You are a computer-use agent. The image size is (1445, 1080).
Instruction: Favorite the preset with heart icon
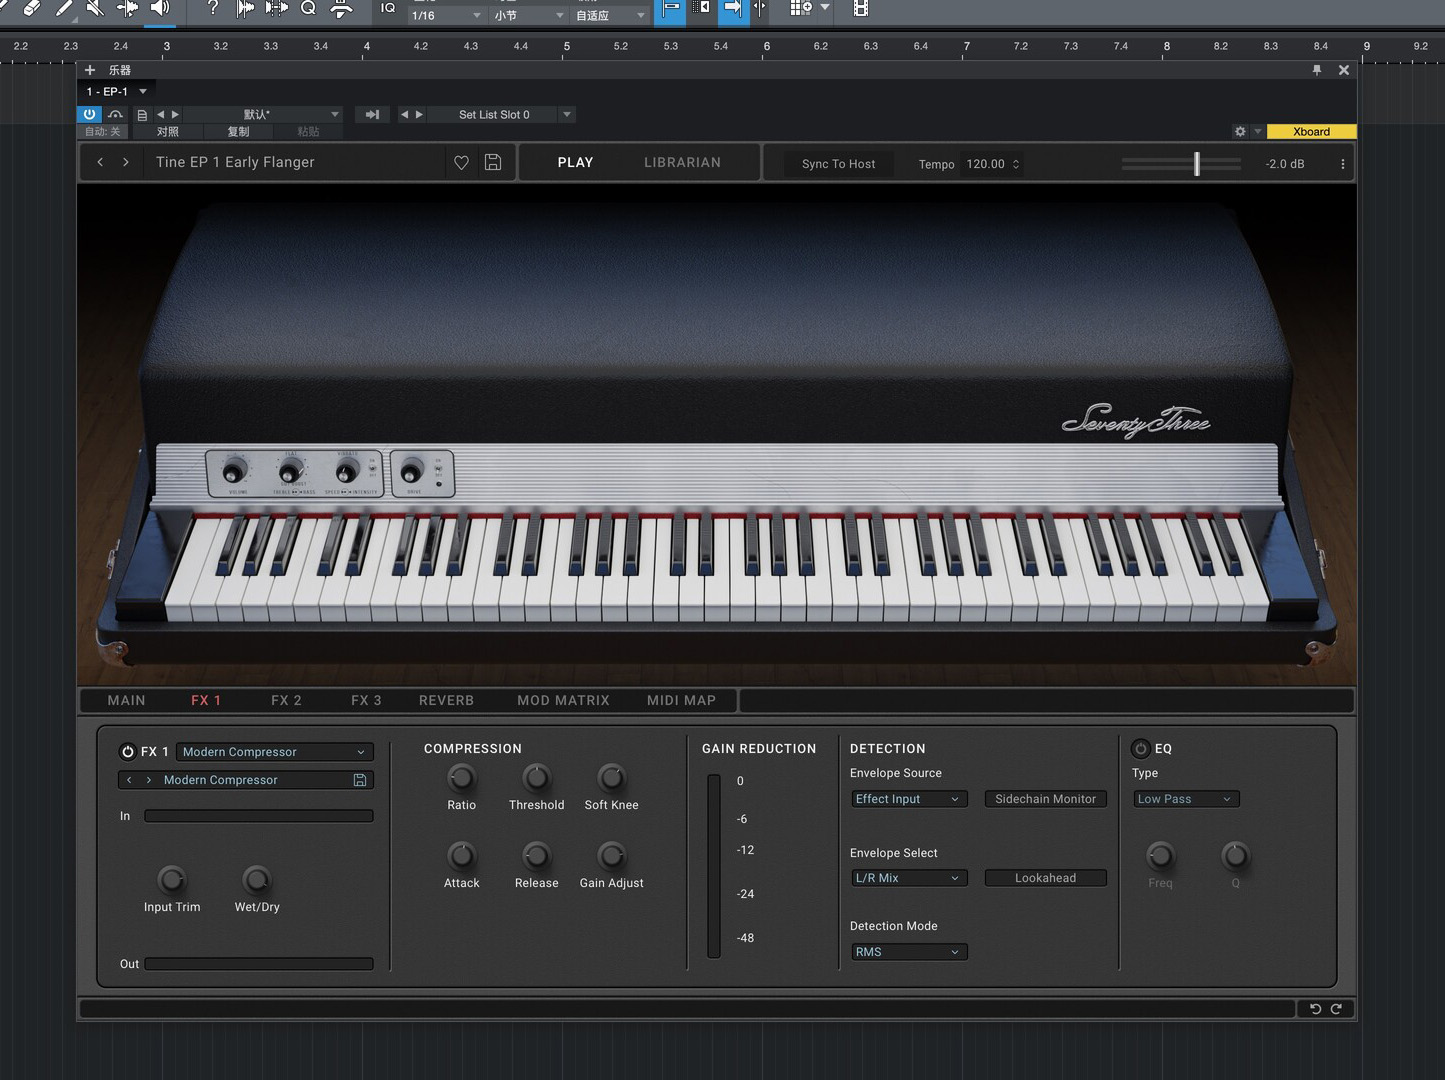[461, 162]
